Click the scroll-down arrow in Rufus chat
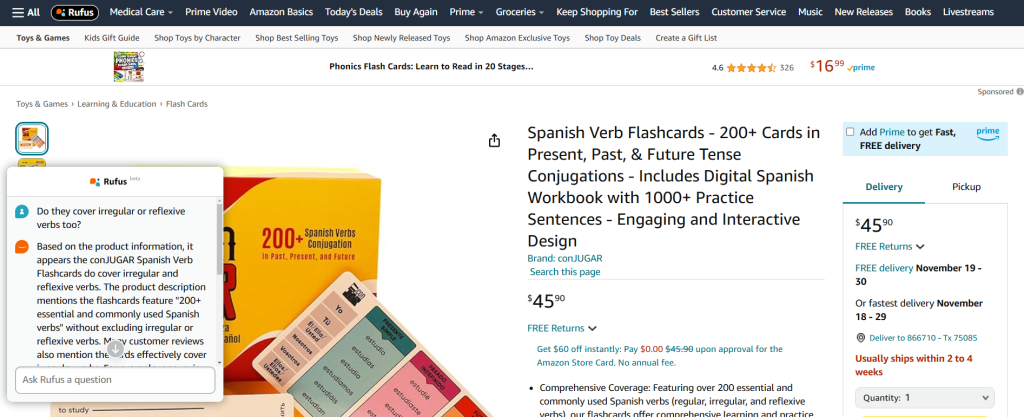The width and height of the screenshot is (1024, 417). click(x=116, y=349)
